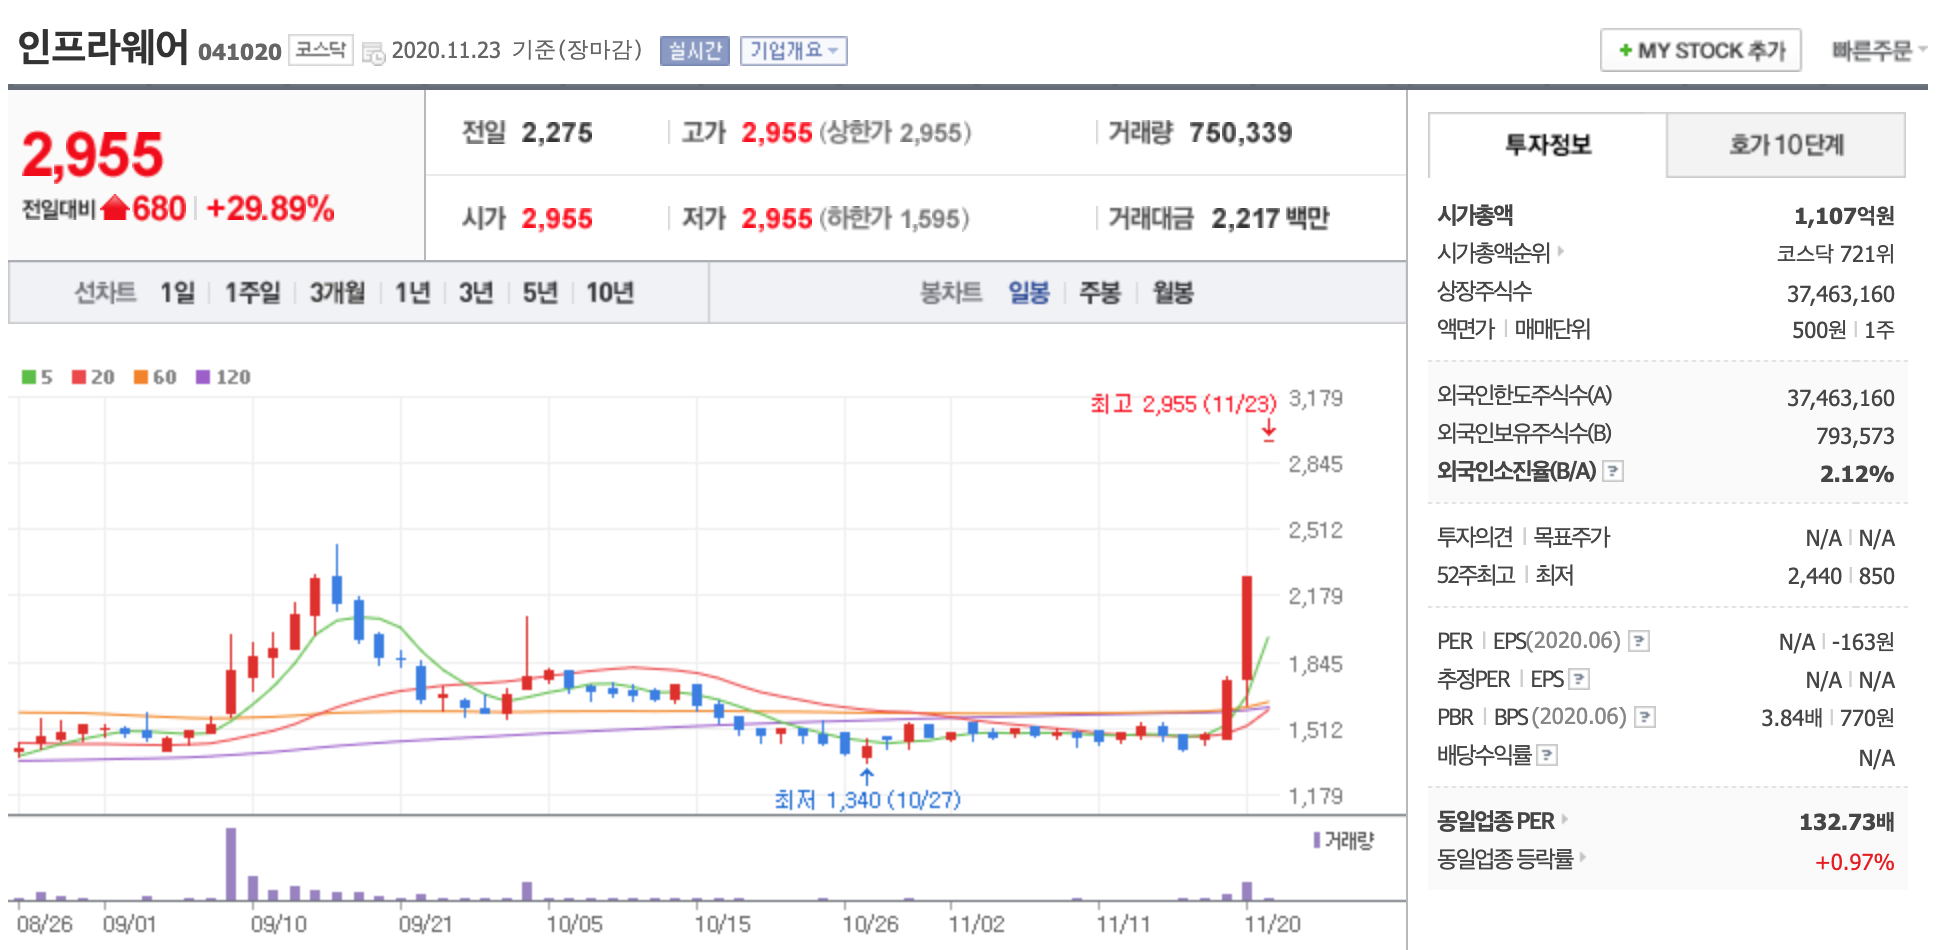Select the 10년 line chart period
The width and height of the screenshot is (1944, 950).
(x=610, y=293)
